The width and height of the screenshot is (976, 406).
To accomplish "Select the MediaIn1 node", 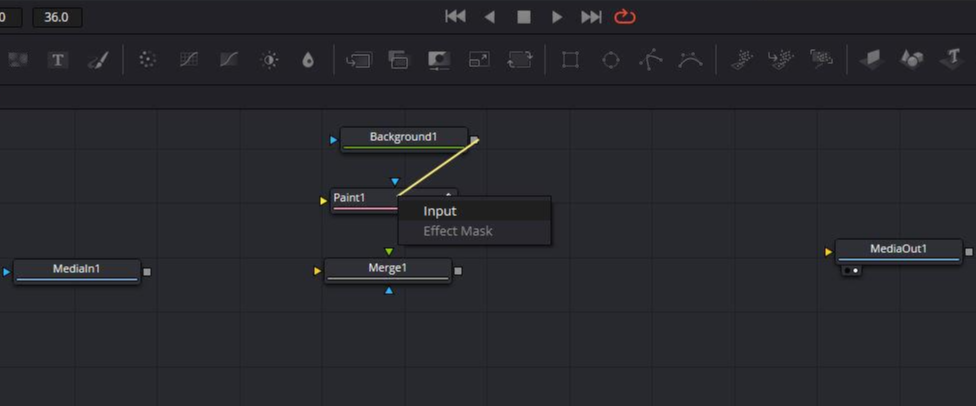I will click(x=77, y=271).
